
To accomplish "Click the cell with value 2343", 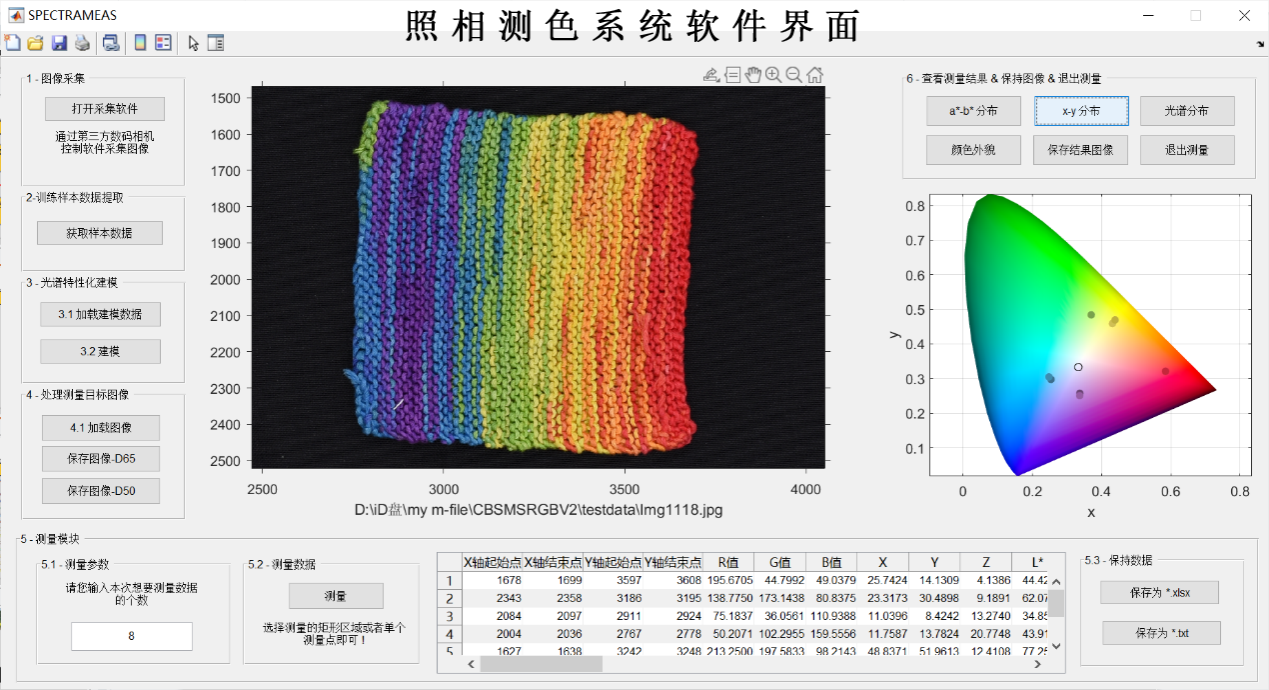I will click(x=492, y=598).
